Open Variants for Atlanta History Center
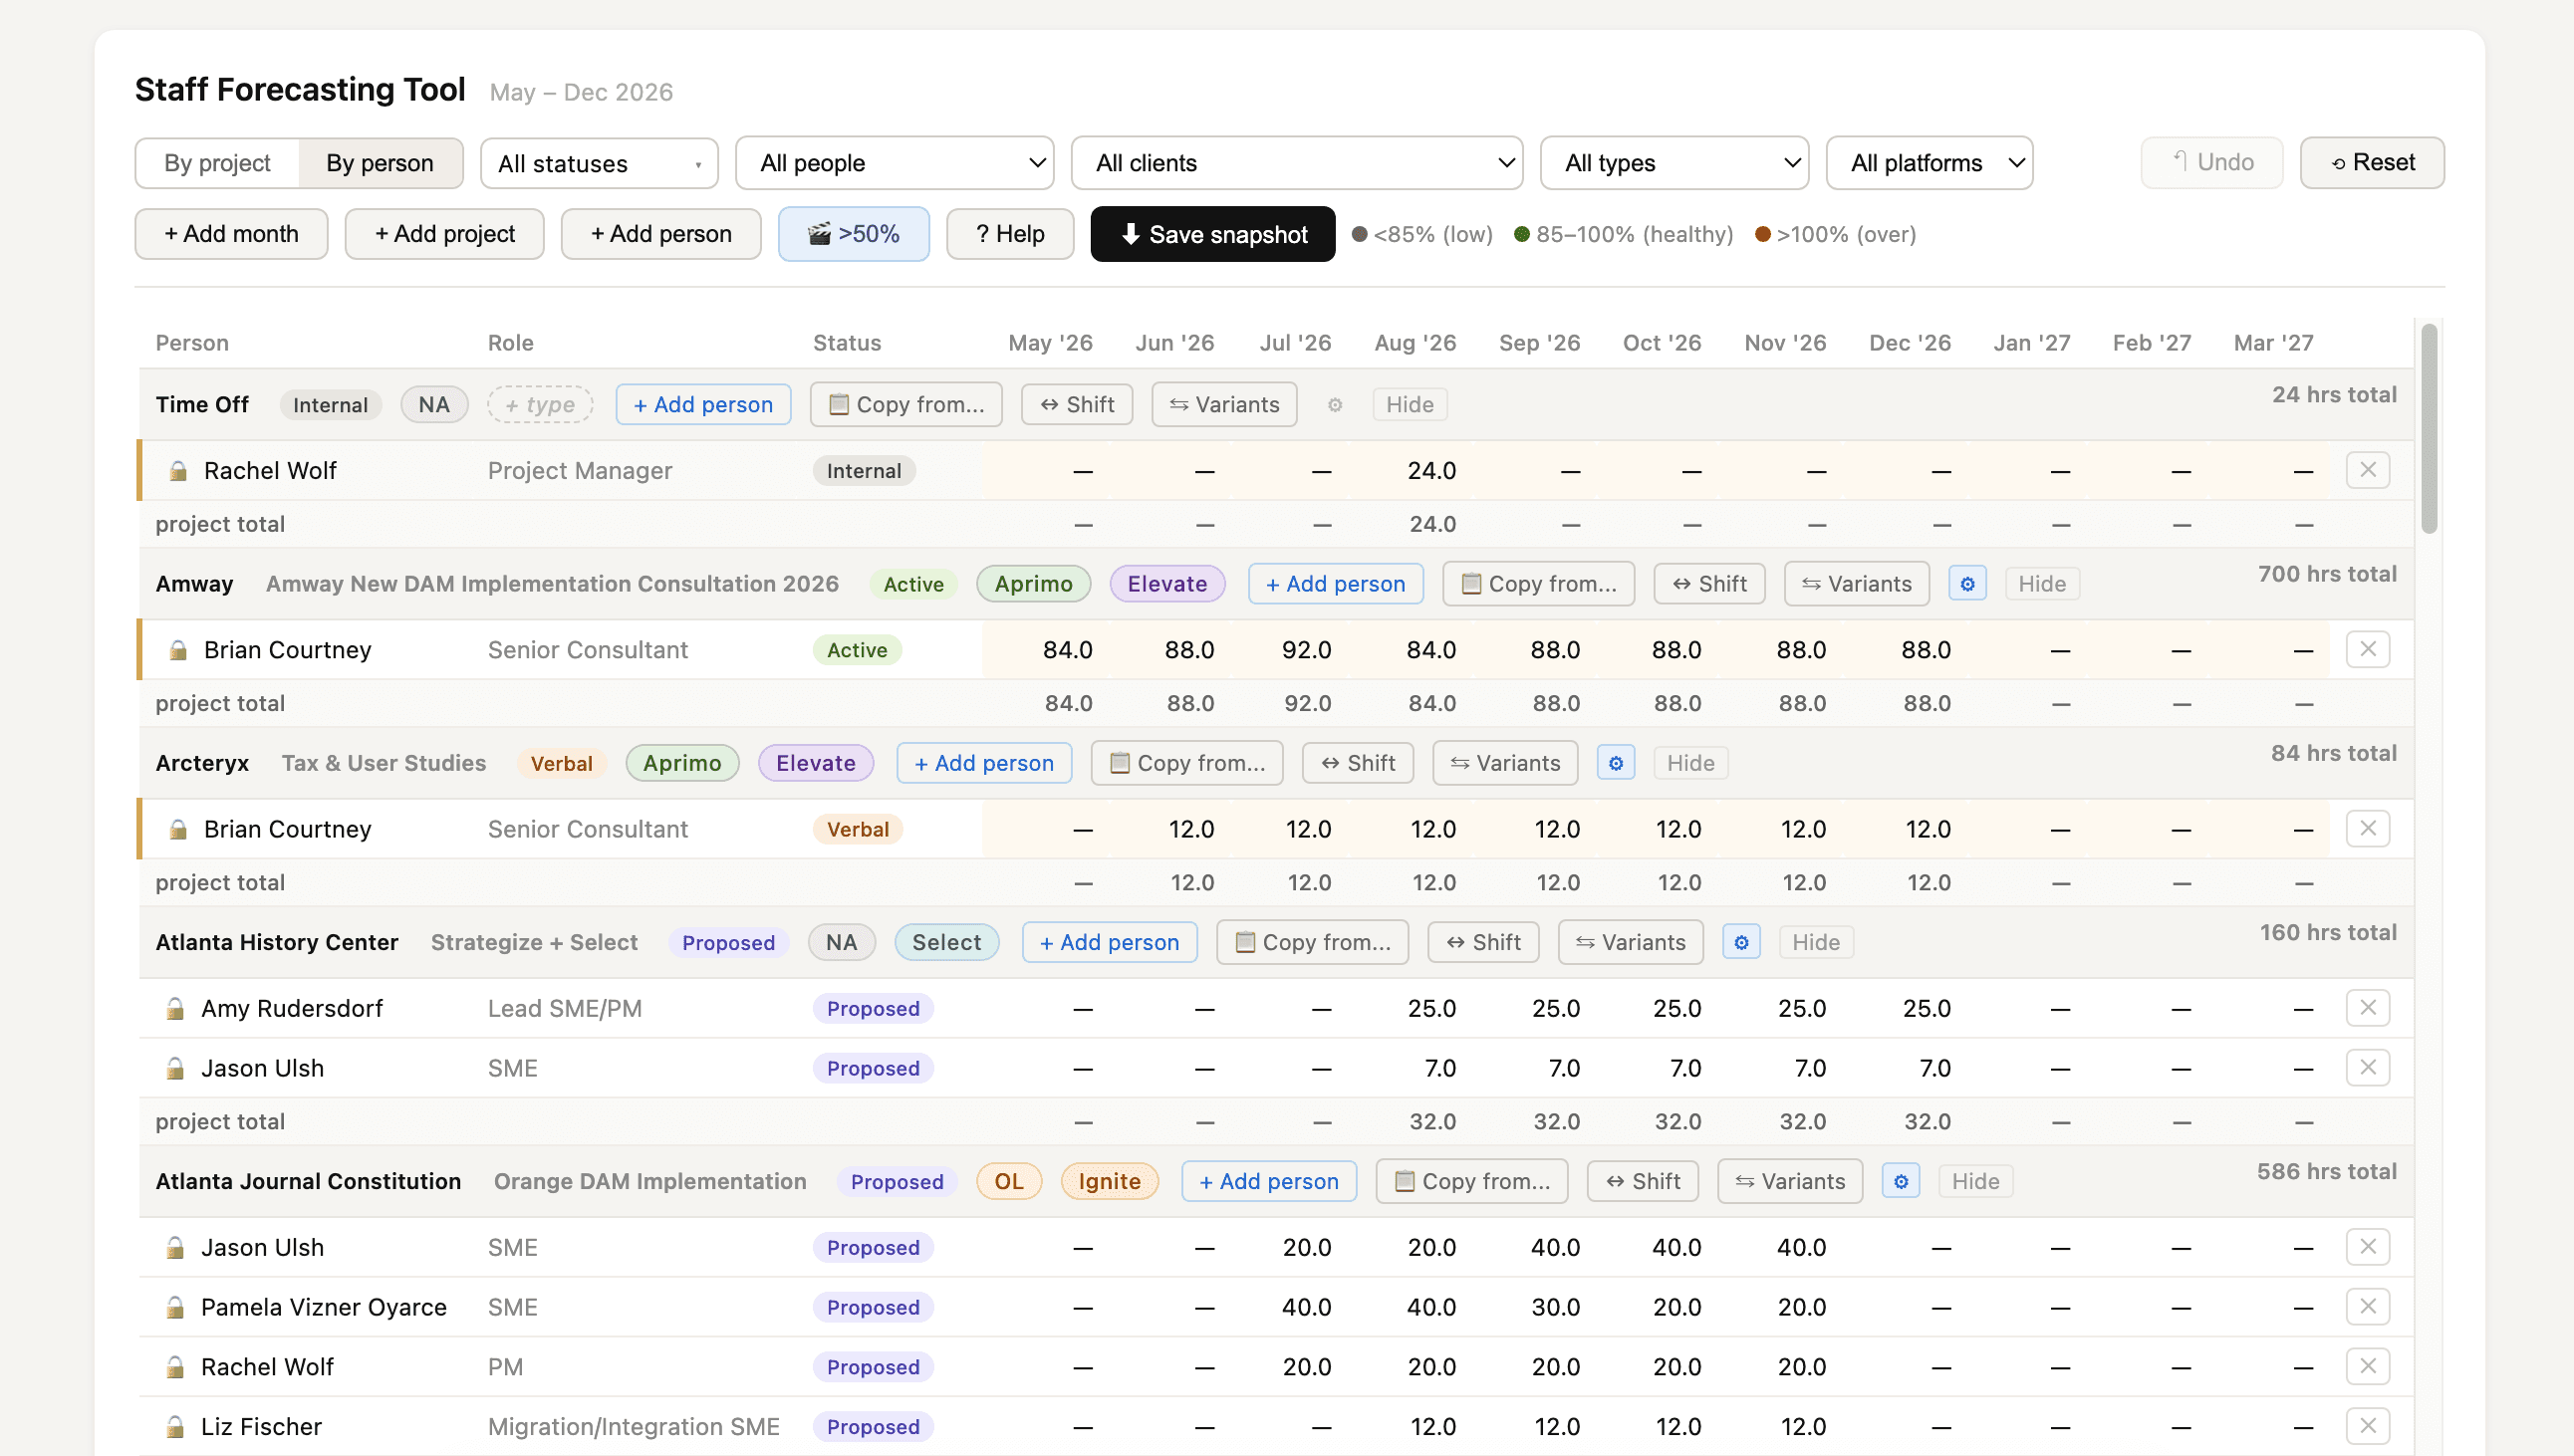Image resolution: width=2574 pixels, height=1456 pixels. point(1631,942)
